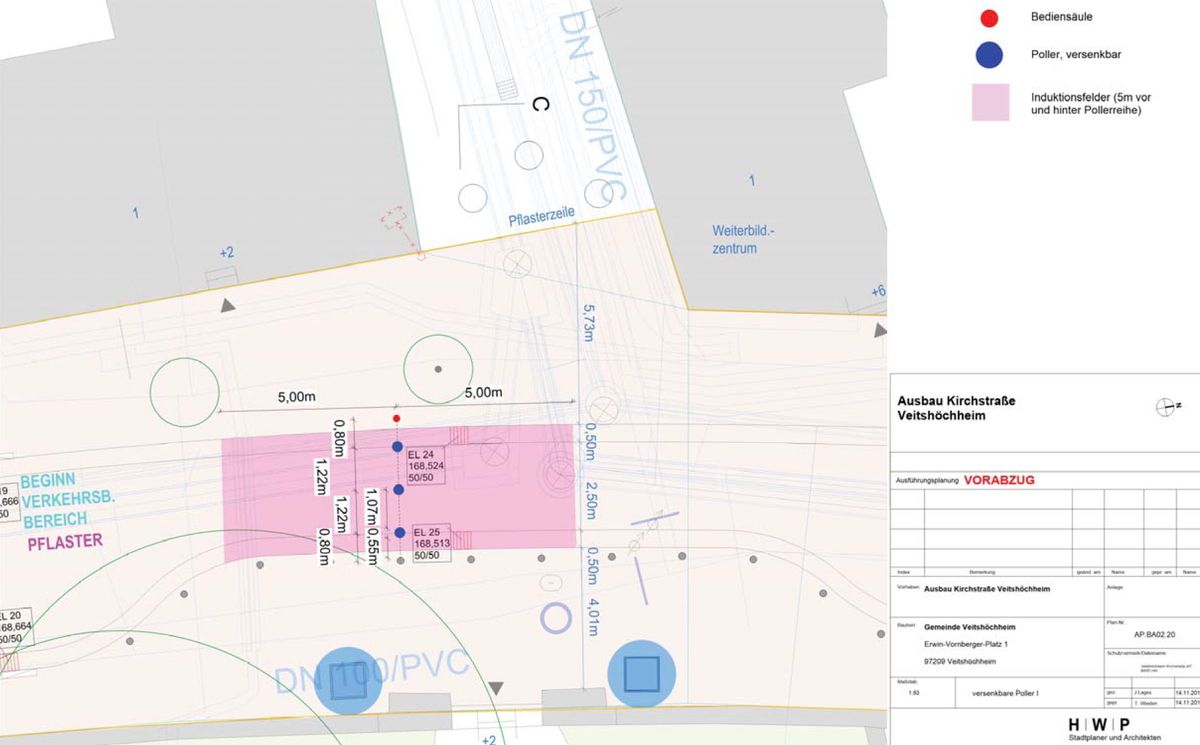Click the red Bediensäule legend dot
Image resolution: width=1200 pixels, height=745 pixels.
click(989, 18)
